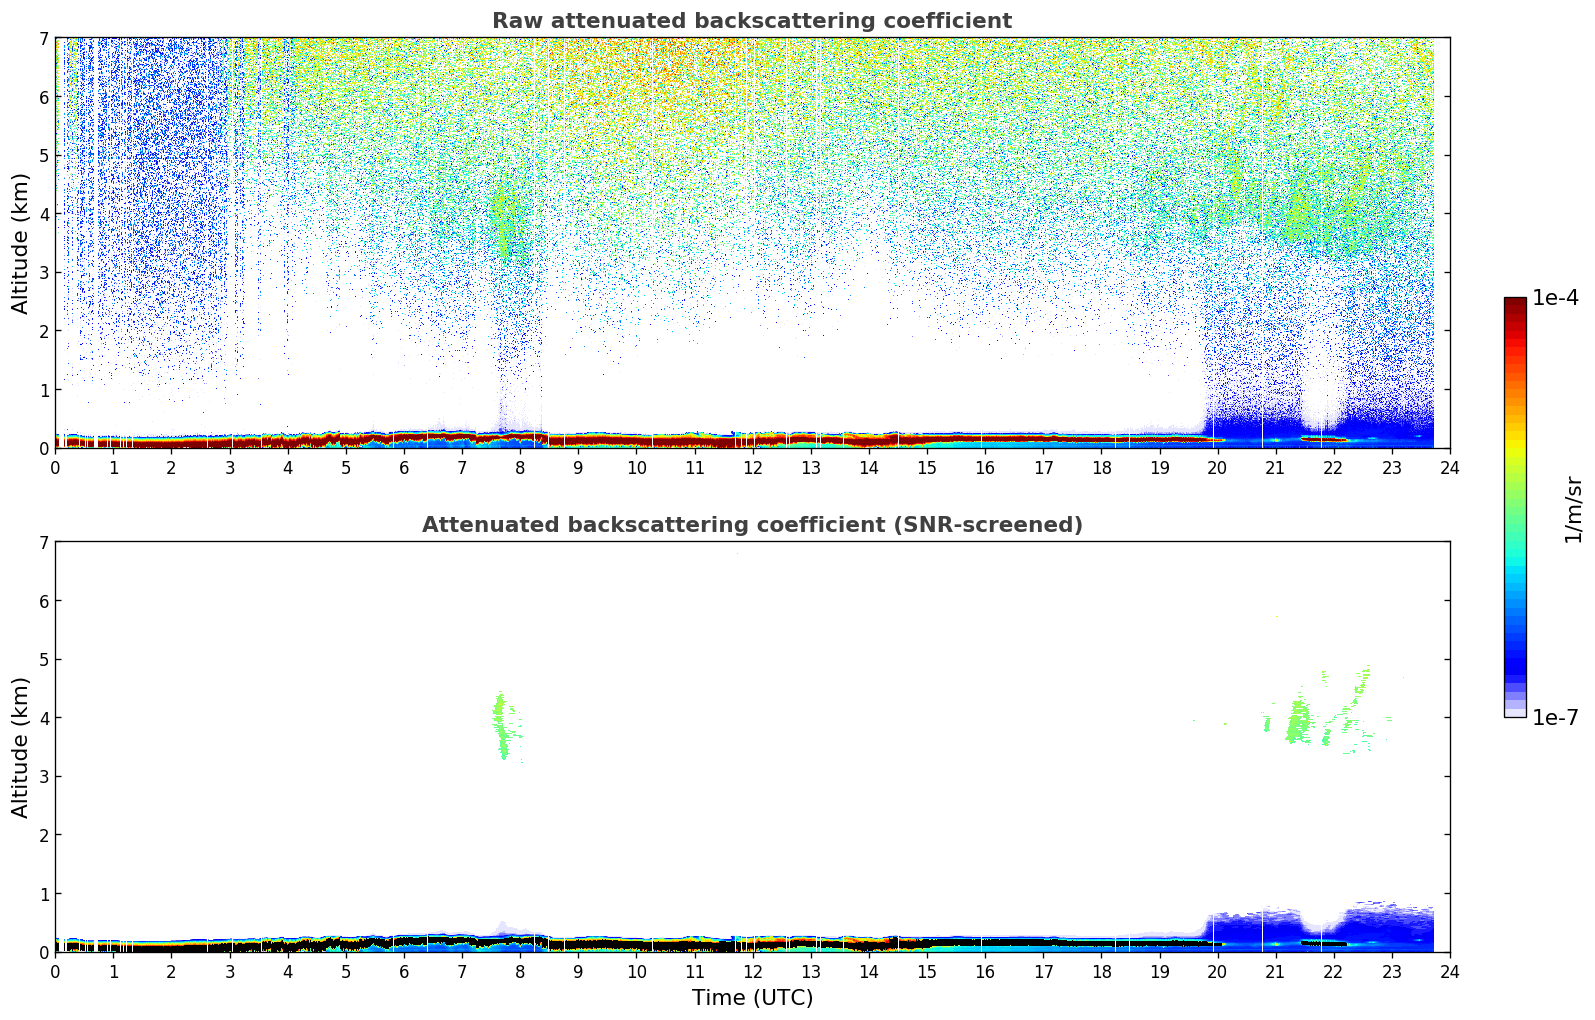Click the altitude 7 tick on the top plot
This screenshot has height=1020, width=1595.
pyautogui.click(x=43, y=38)
